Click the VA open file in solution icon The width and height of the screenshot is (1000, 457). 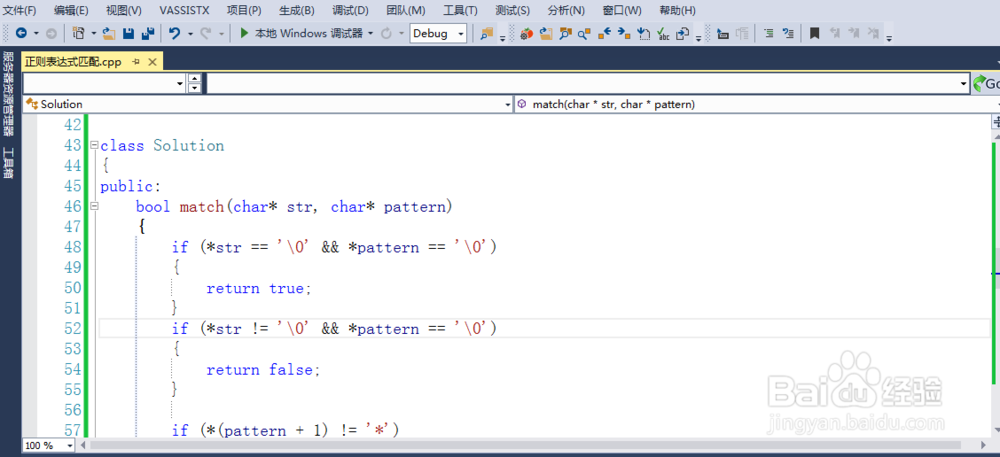click(x=545, y=34)
